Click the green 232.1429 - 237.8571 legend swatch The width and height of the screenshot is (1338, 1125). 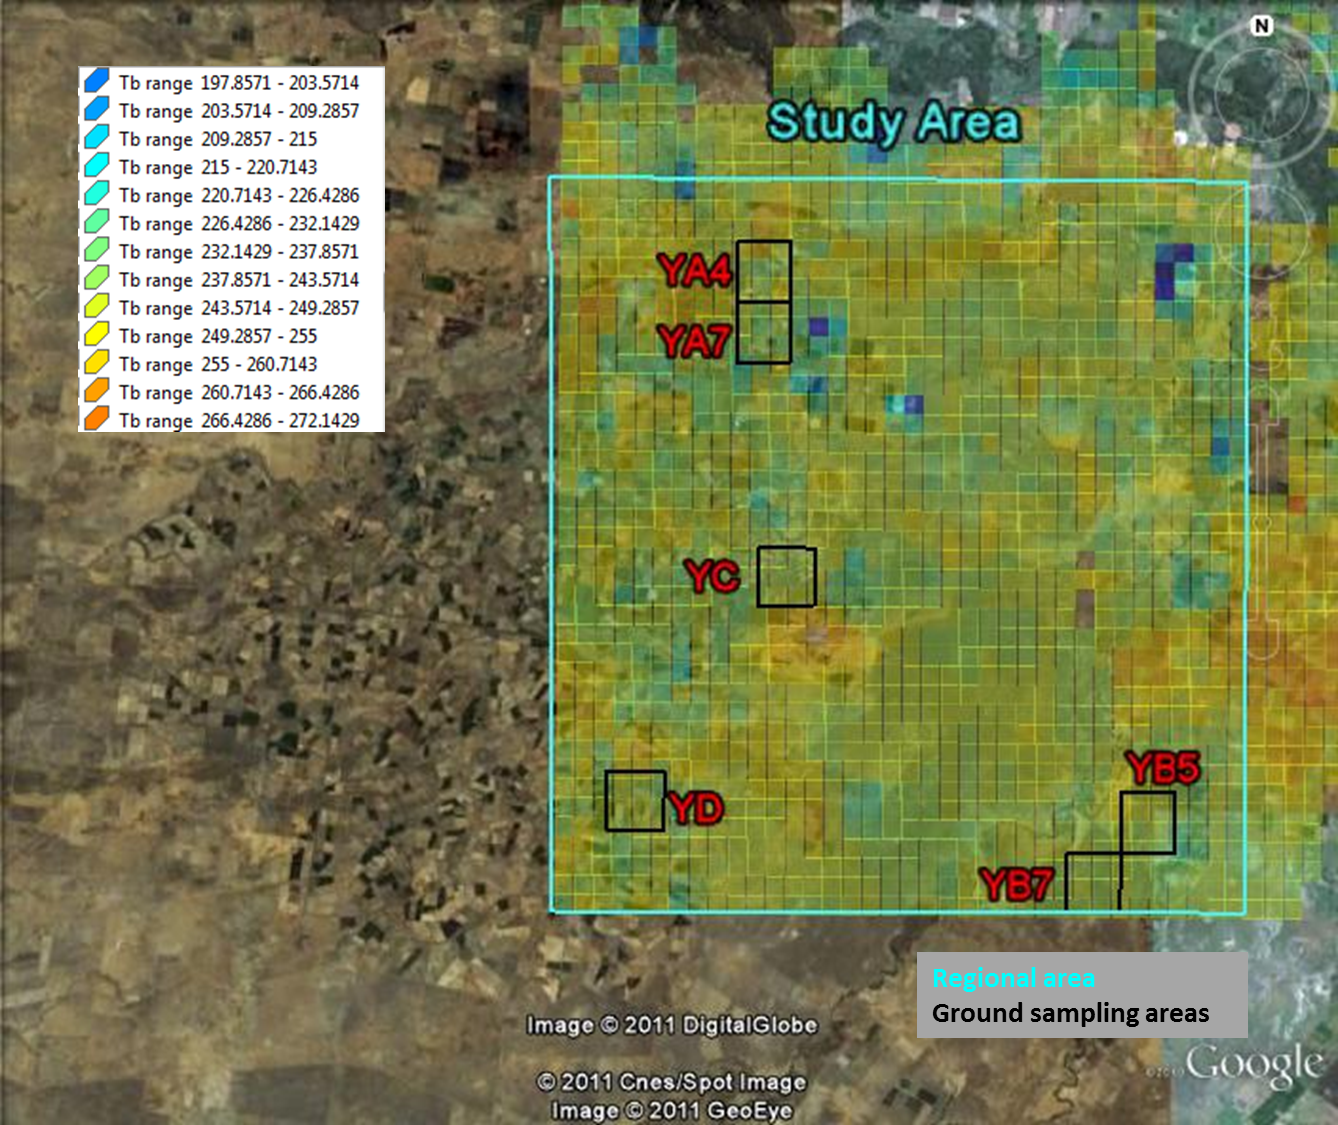tap(97, 250)
